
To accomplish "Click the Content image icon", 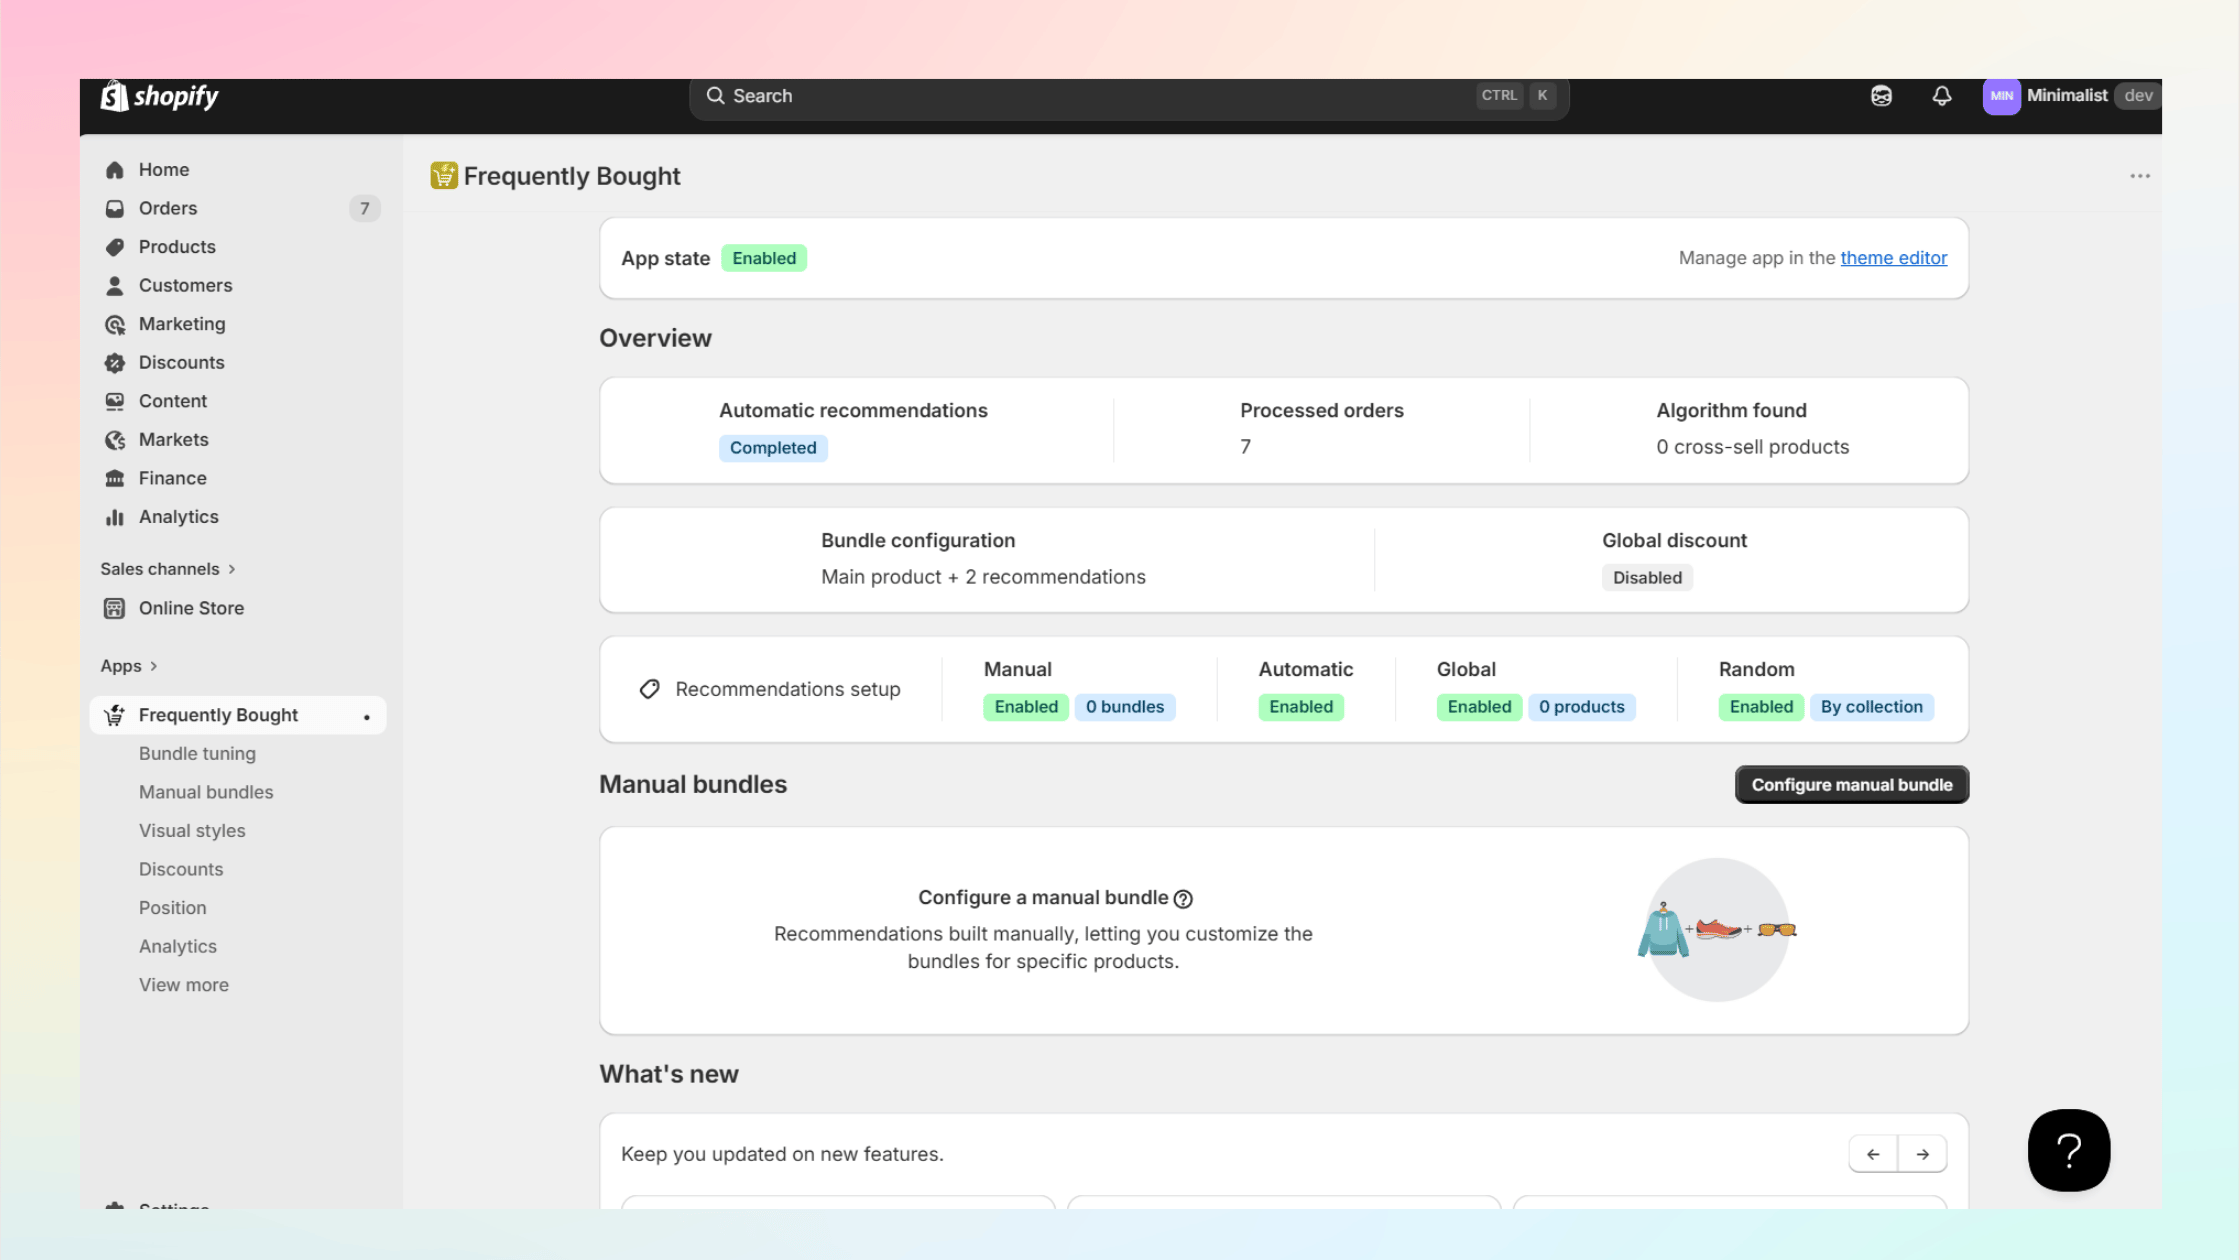I will coord(115,401).
